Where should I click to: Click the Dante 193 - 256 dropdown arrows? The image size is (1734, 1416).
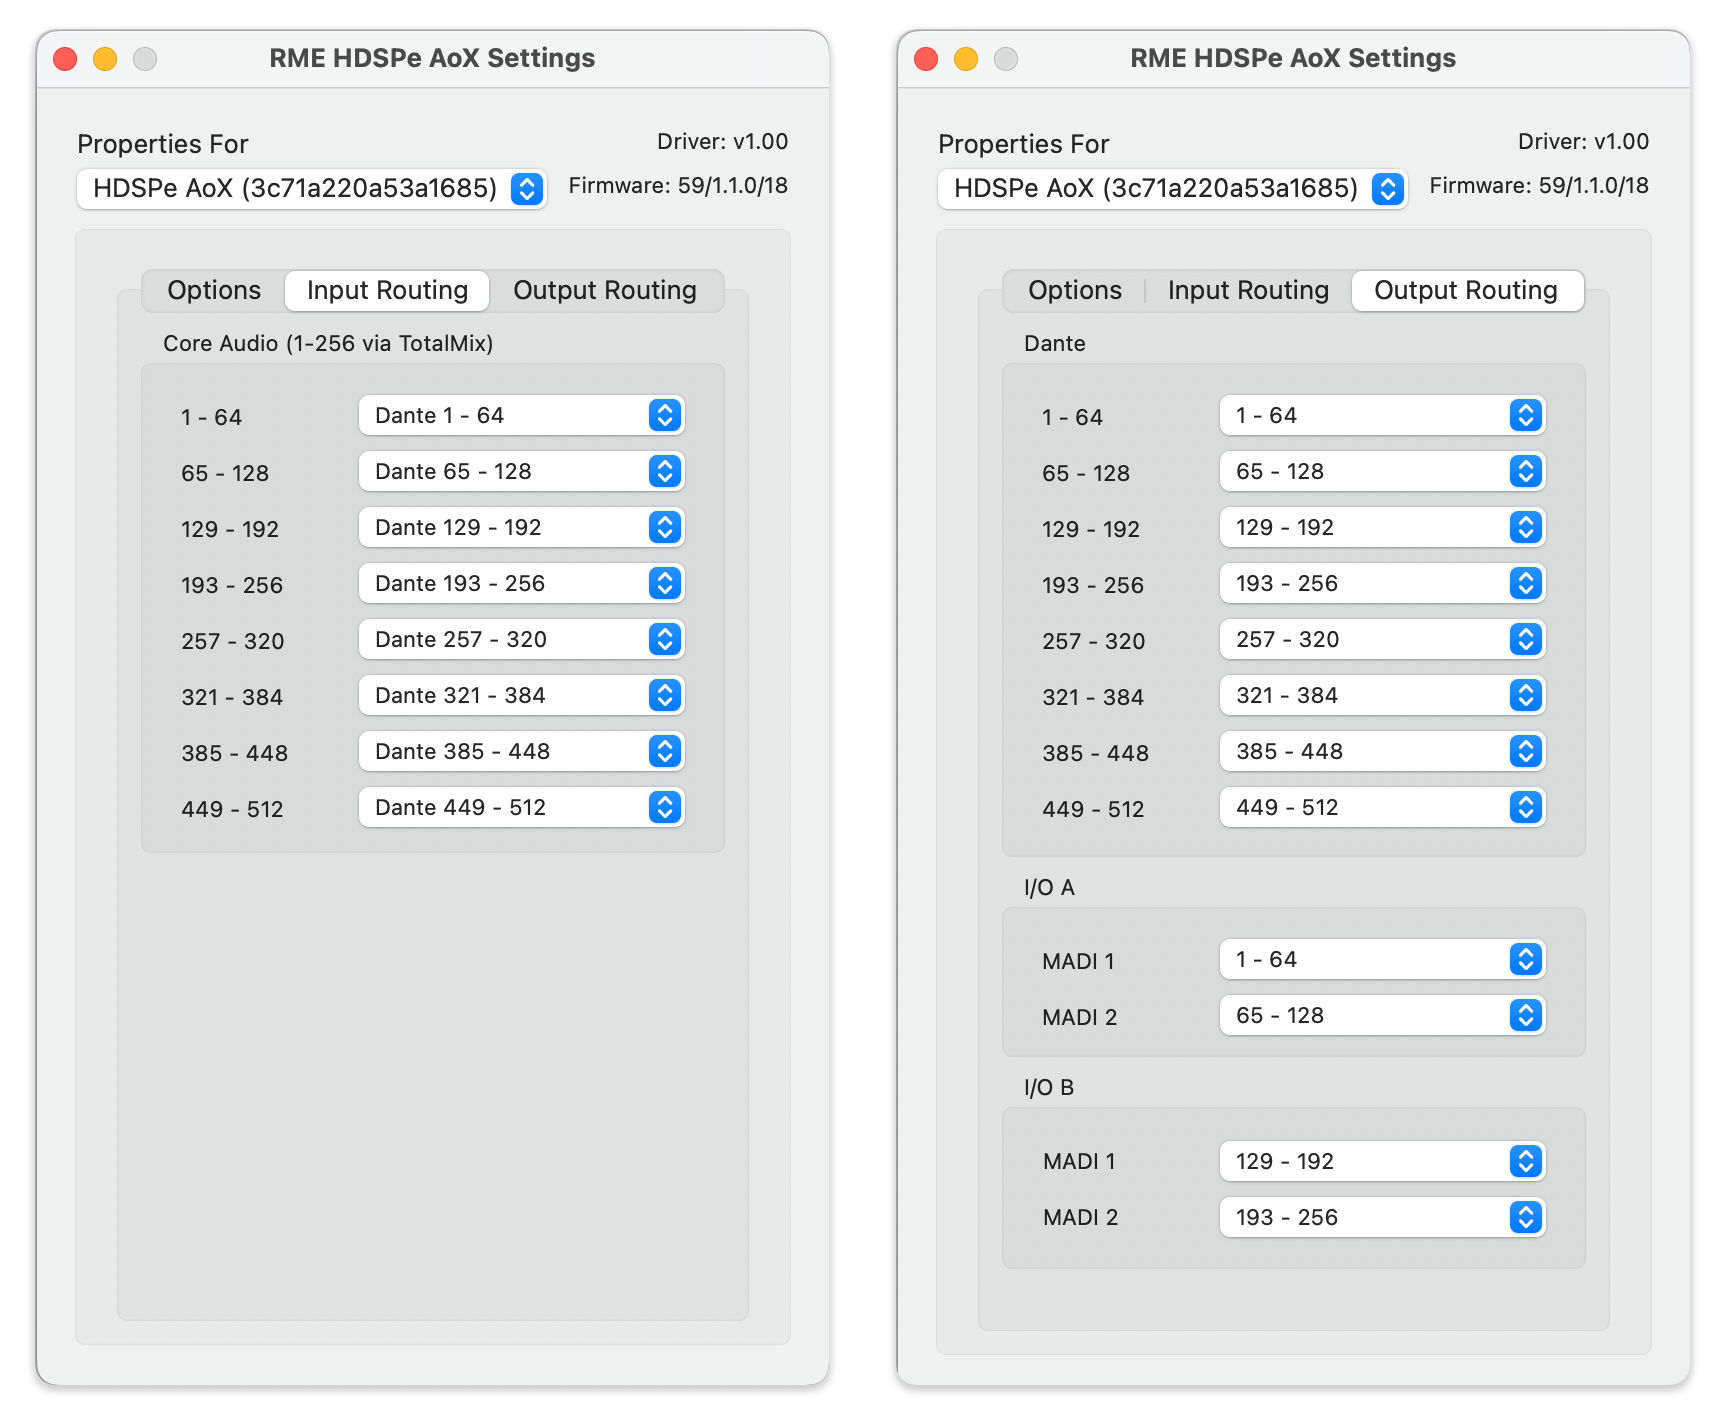665,584
